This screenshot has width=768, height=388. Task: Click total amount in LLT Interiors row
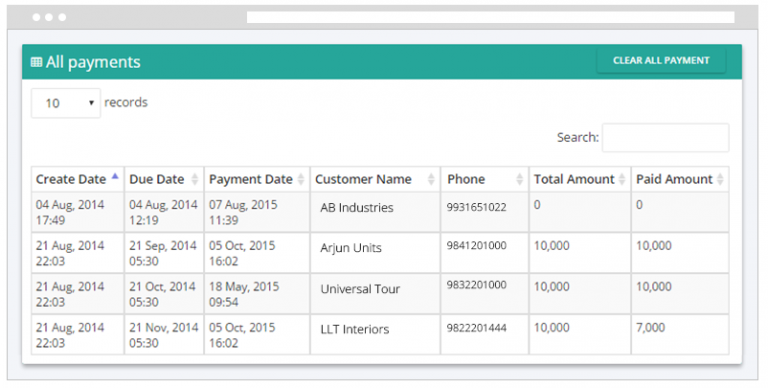[552, 328]
